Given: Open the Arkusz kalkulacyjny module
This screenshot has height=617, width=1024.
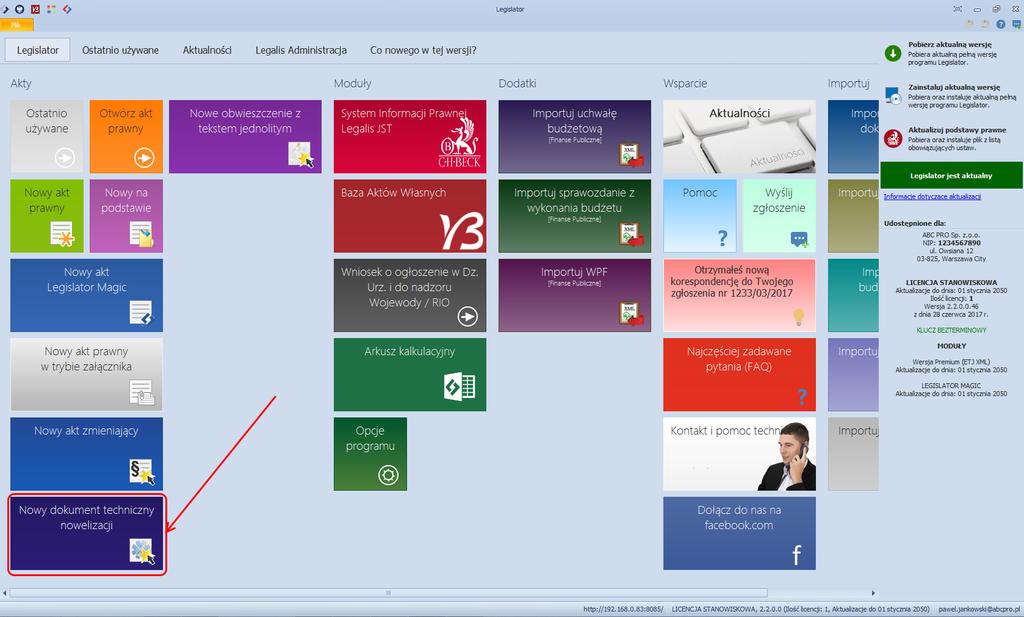Looking at the screenshot, I should pyautogui.click(x=410, y=375).
